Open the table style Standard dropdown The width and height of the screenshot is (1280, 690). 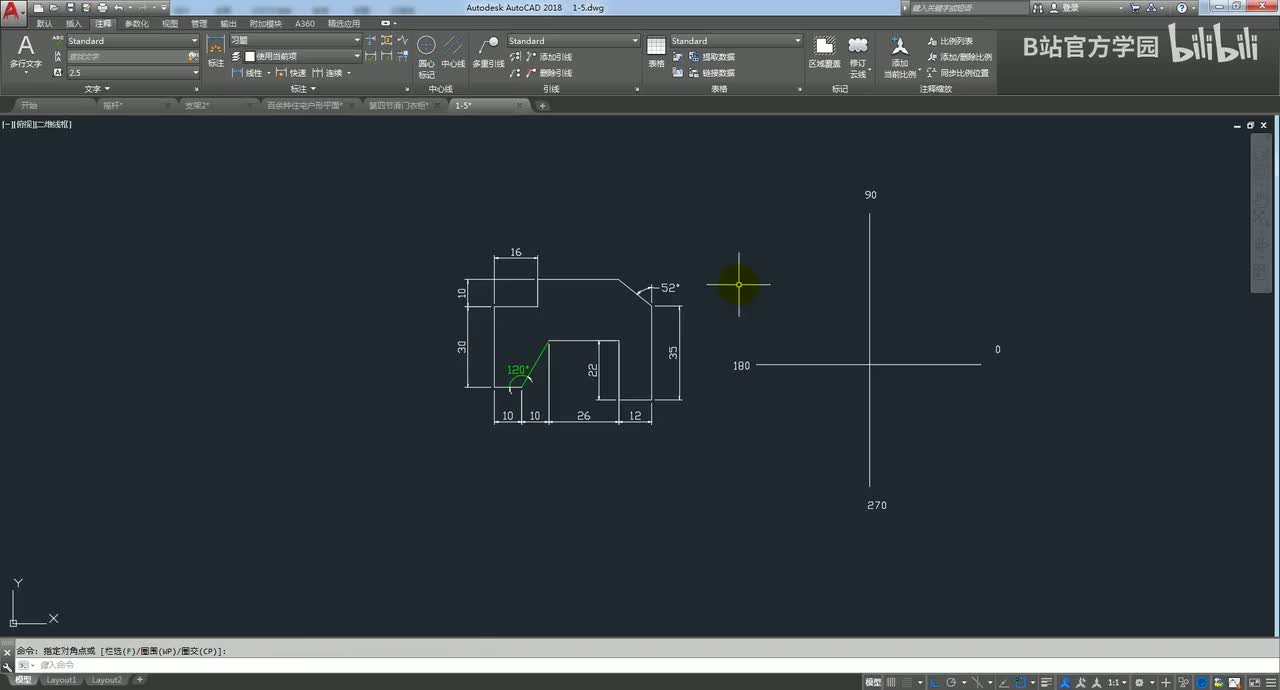tap(736, 41)
